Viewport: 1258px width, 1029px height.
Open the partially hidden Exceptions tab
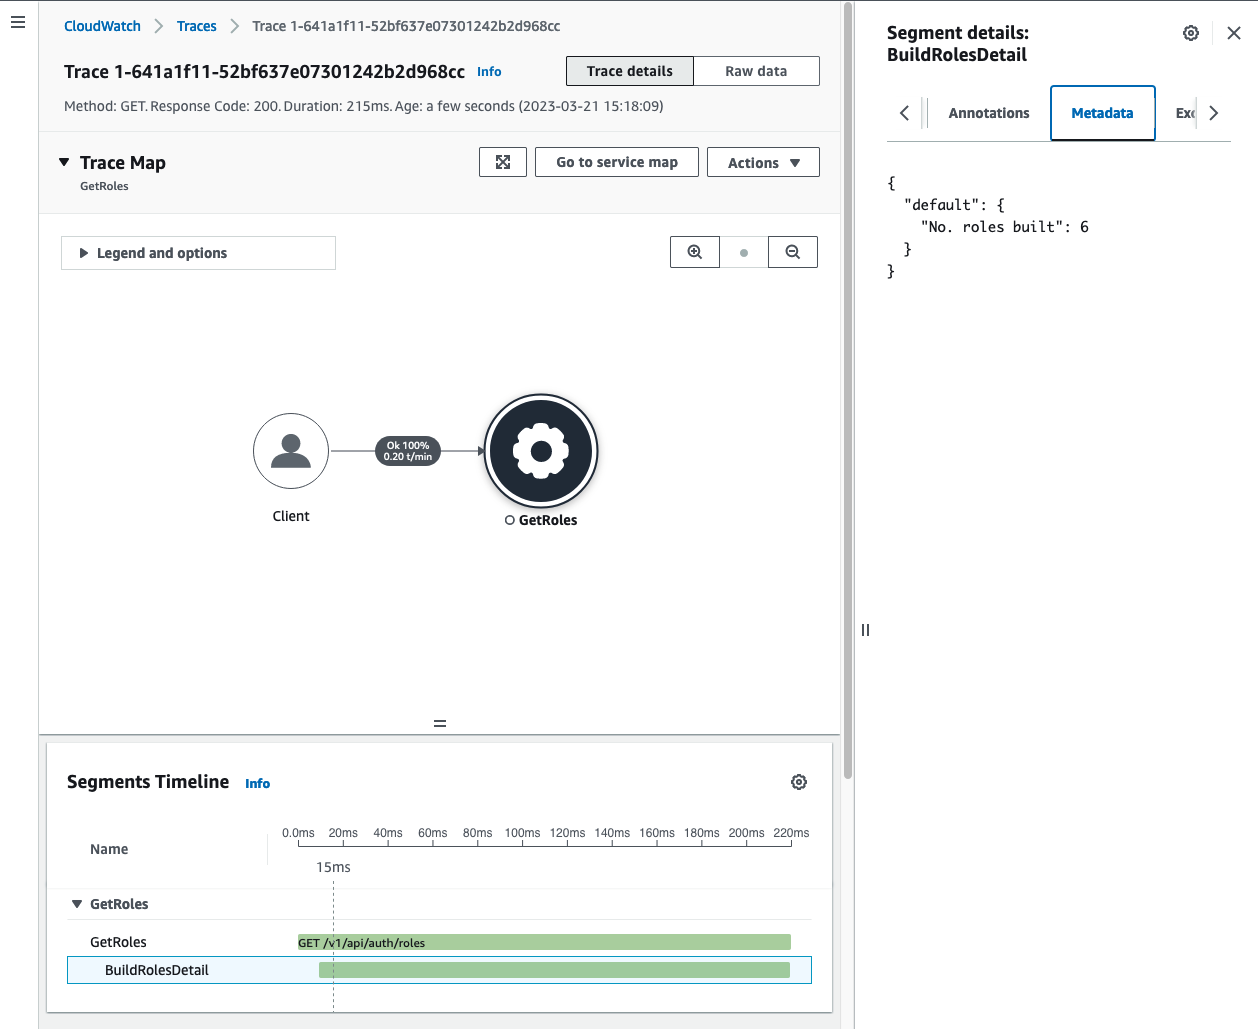tap(1185, 113)
